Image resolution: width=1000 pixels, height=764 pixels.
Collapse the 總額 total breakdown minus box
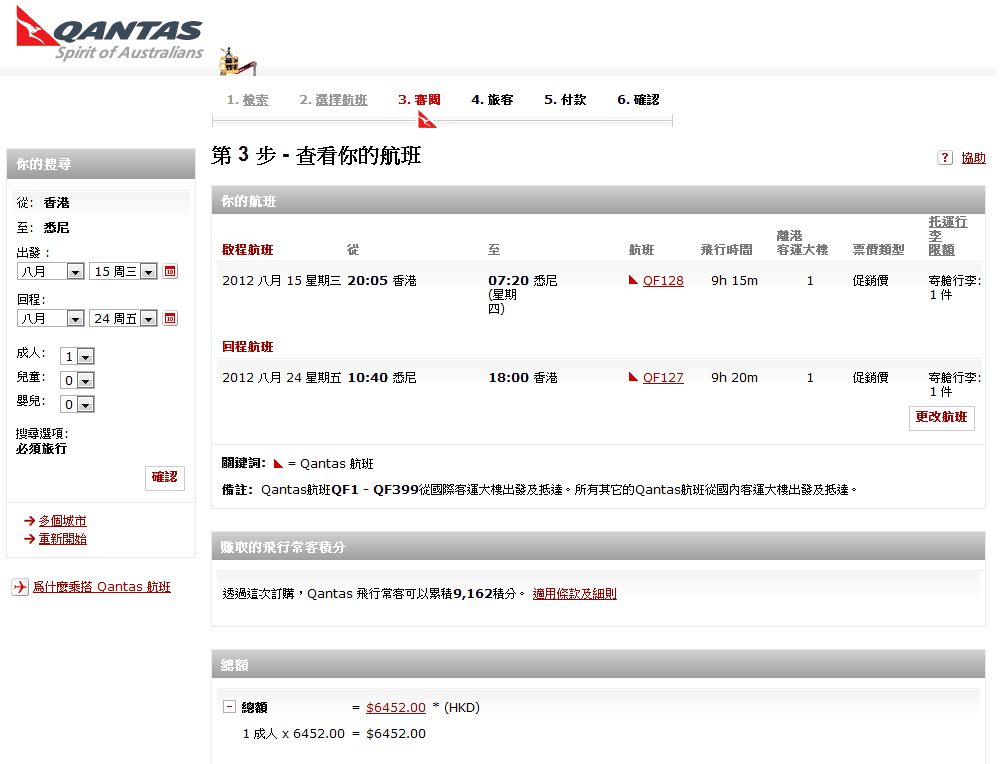pos(229,707)
